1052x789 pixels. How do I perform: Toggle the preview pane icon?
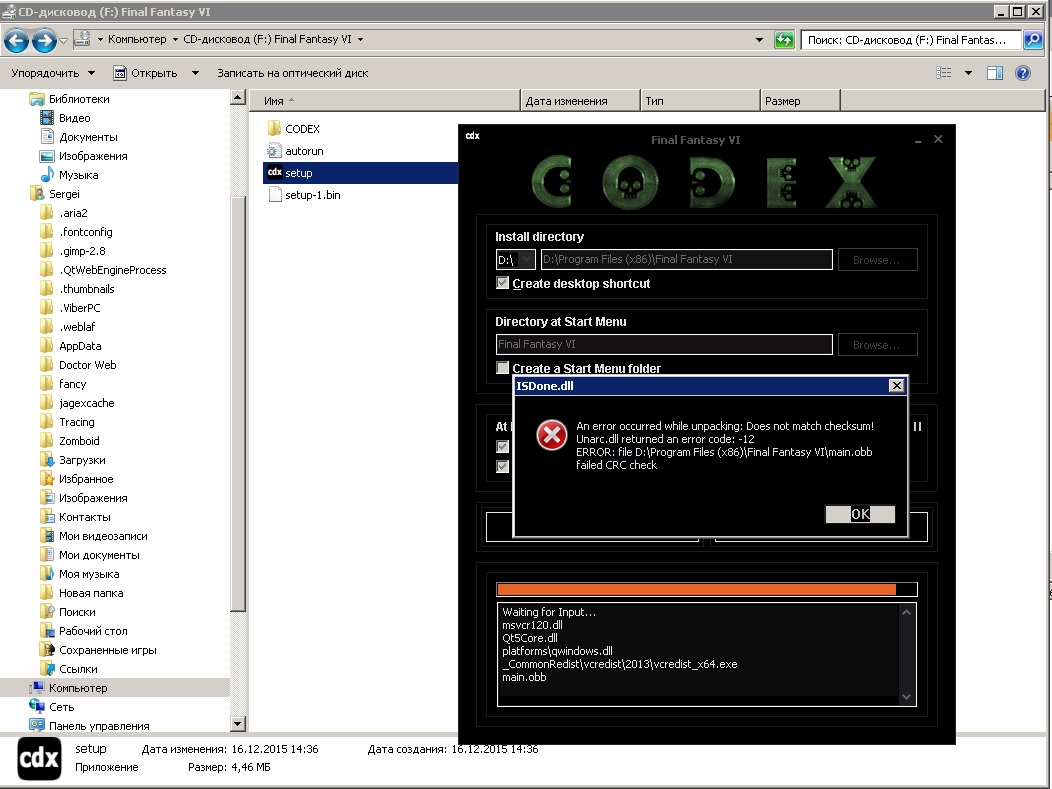994,73
